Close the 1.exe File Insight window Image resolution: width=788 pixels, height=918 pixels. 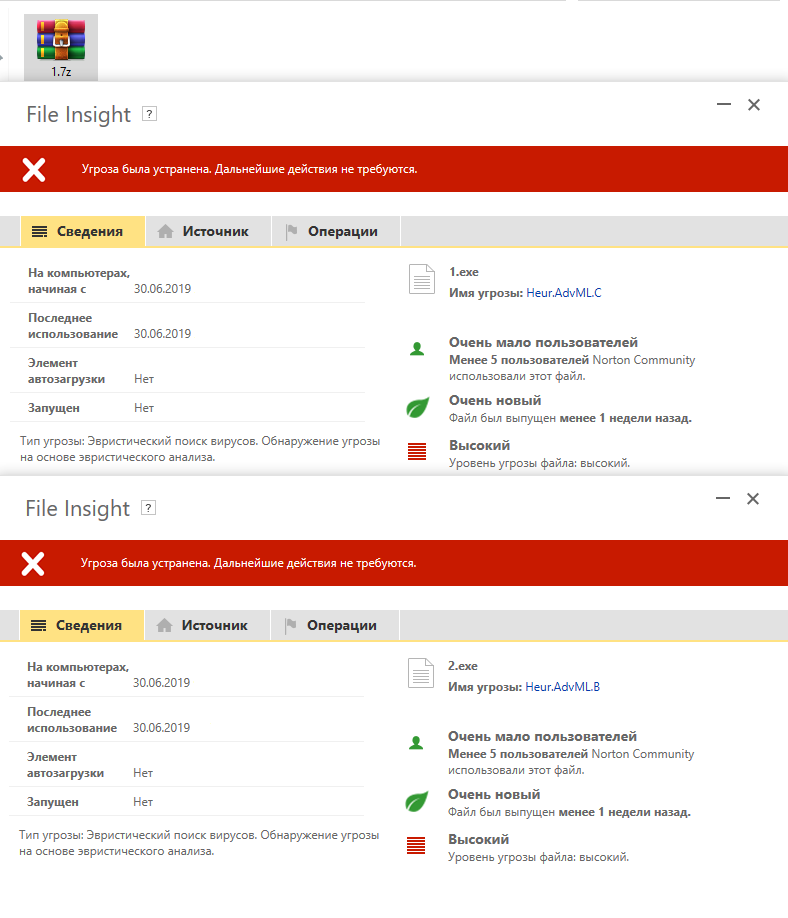coord(754,105)
